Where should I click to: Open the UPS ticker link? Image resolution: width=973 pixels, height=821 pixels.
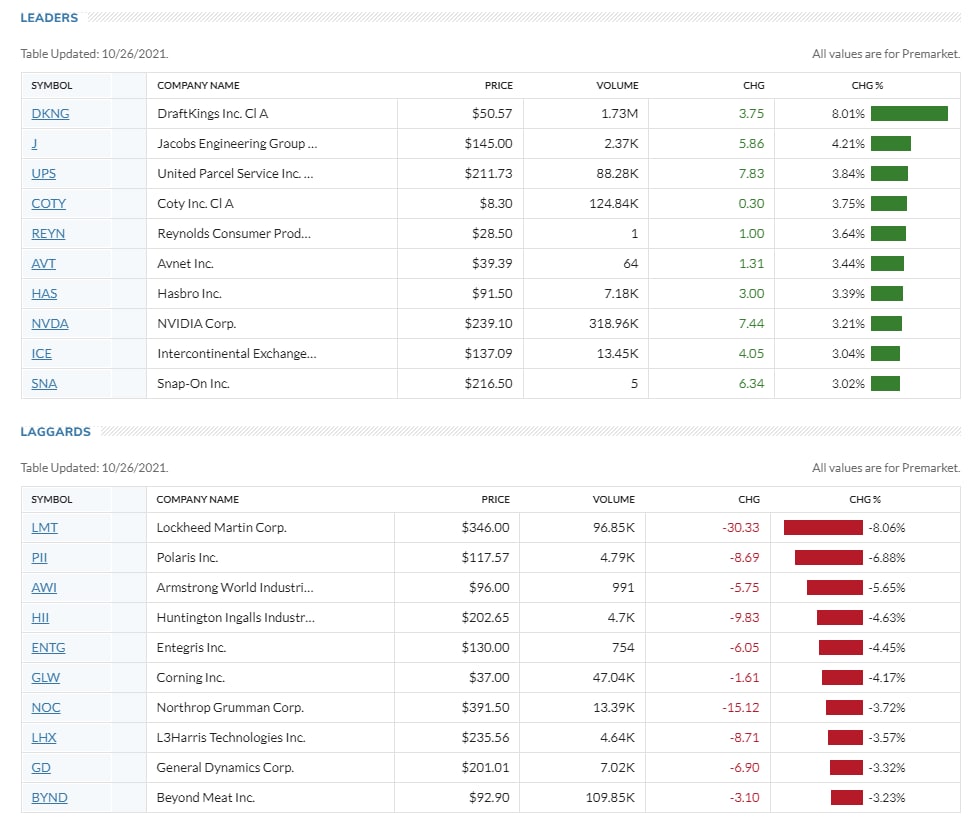[43, 174]
